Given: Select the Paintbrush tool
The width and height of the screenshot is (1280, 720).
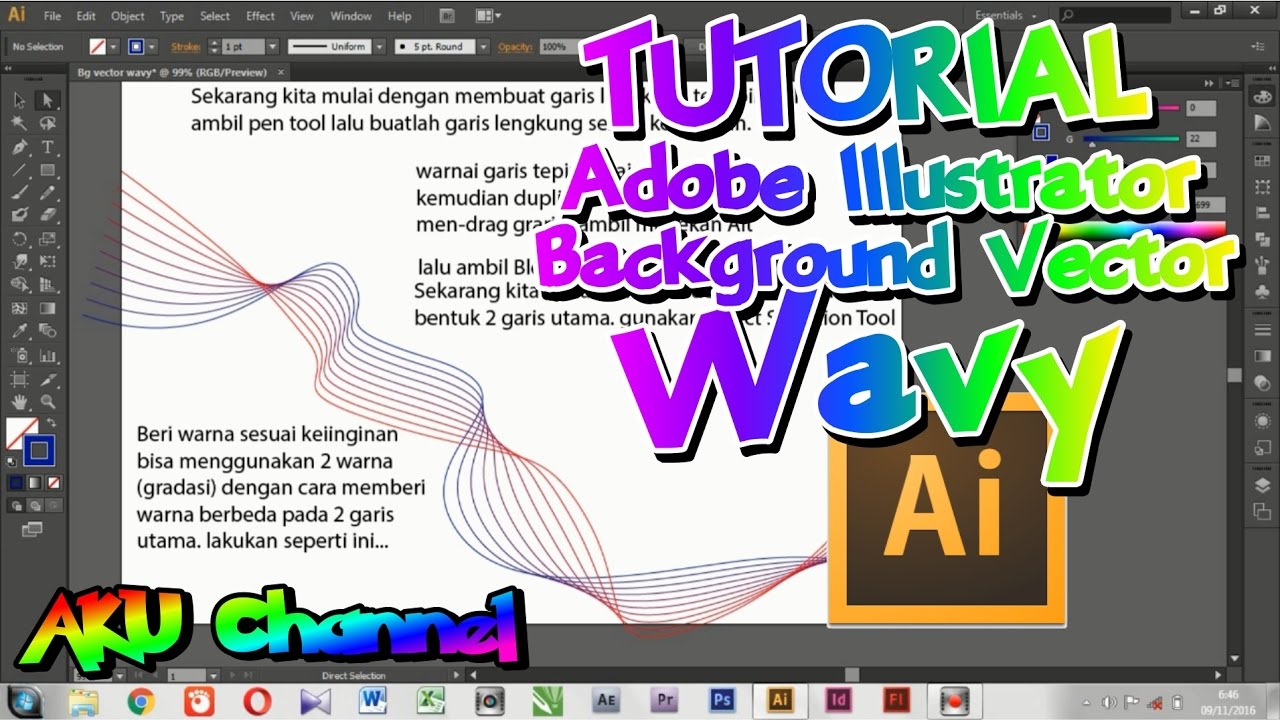Looking at the screenshot, I should pos(20,193).
